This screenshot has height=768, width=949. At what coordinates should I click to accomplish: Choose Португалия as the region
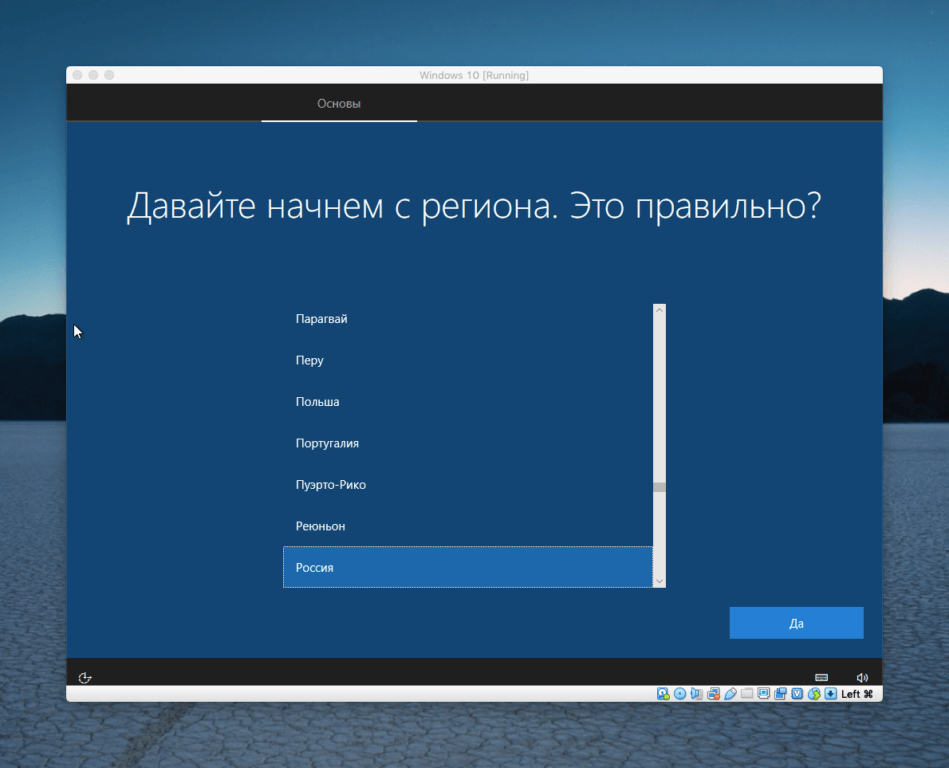468,444
